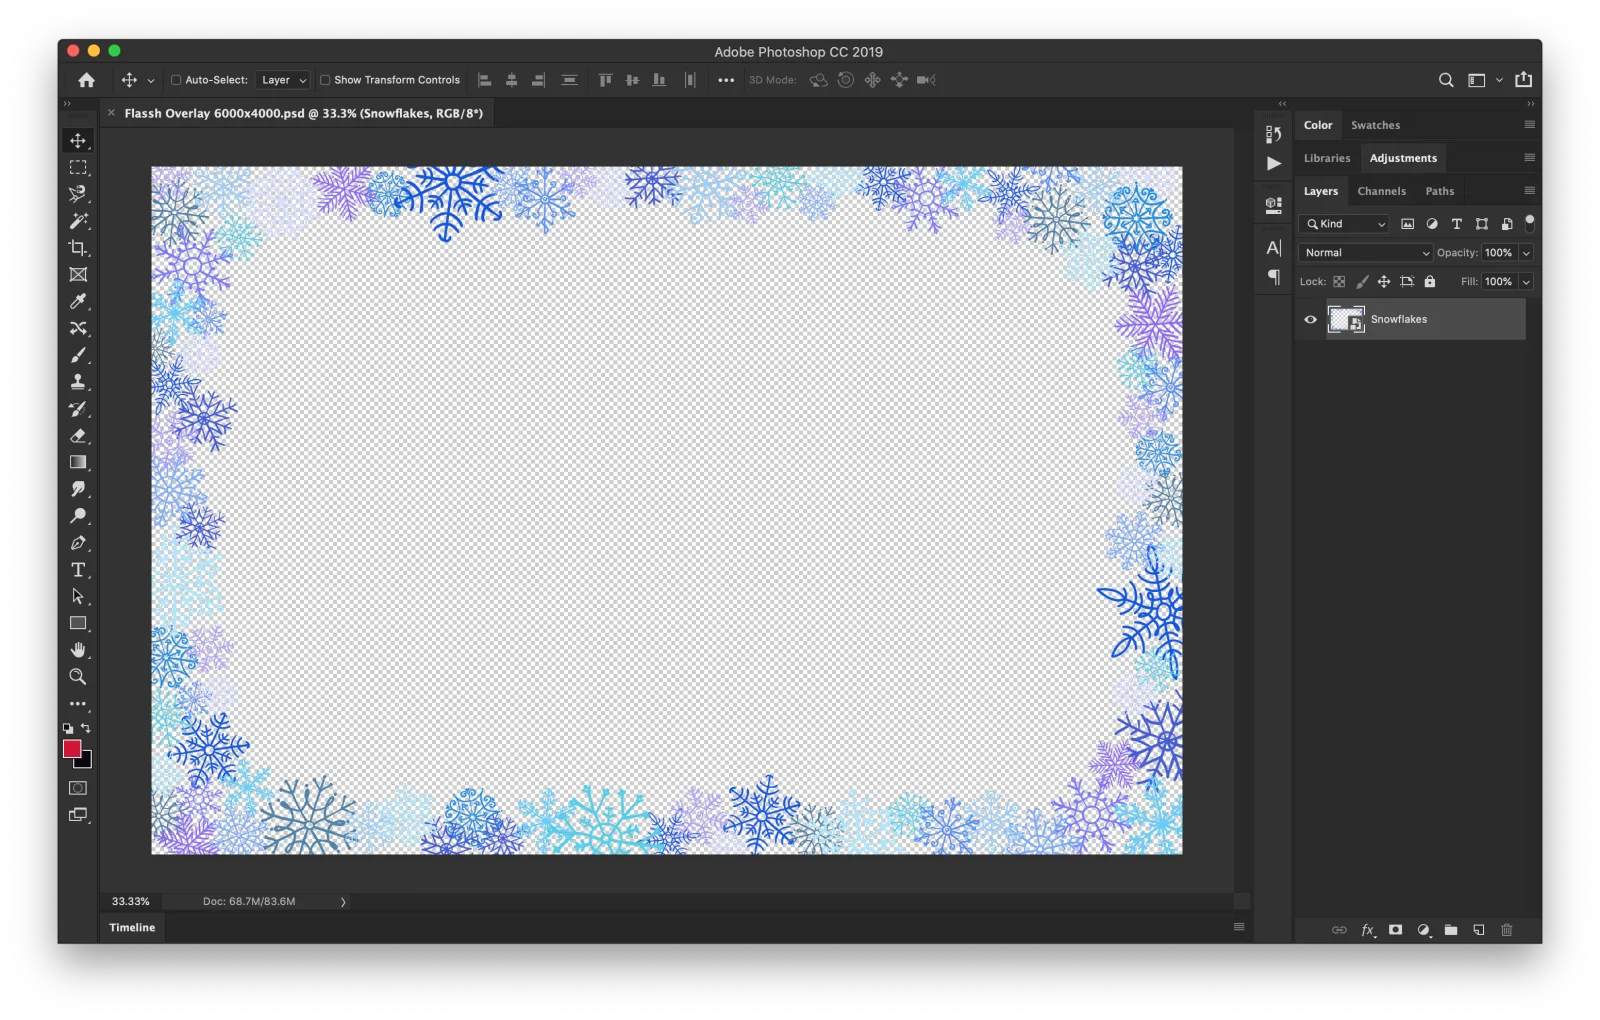Click the 33.33% zoom level field
Image resolution: width=1600 pixels, height=1020 pixels.
pyautogui.click(x=131, y=902)
